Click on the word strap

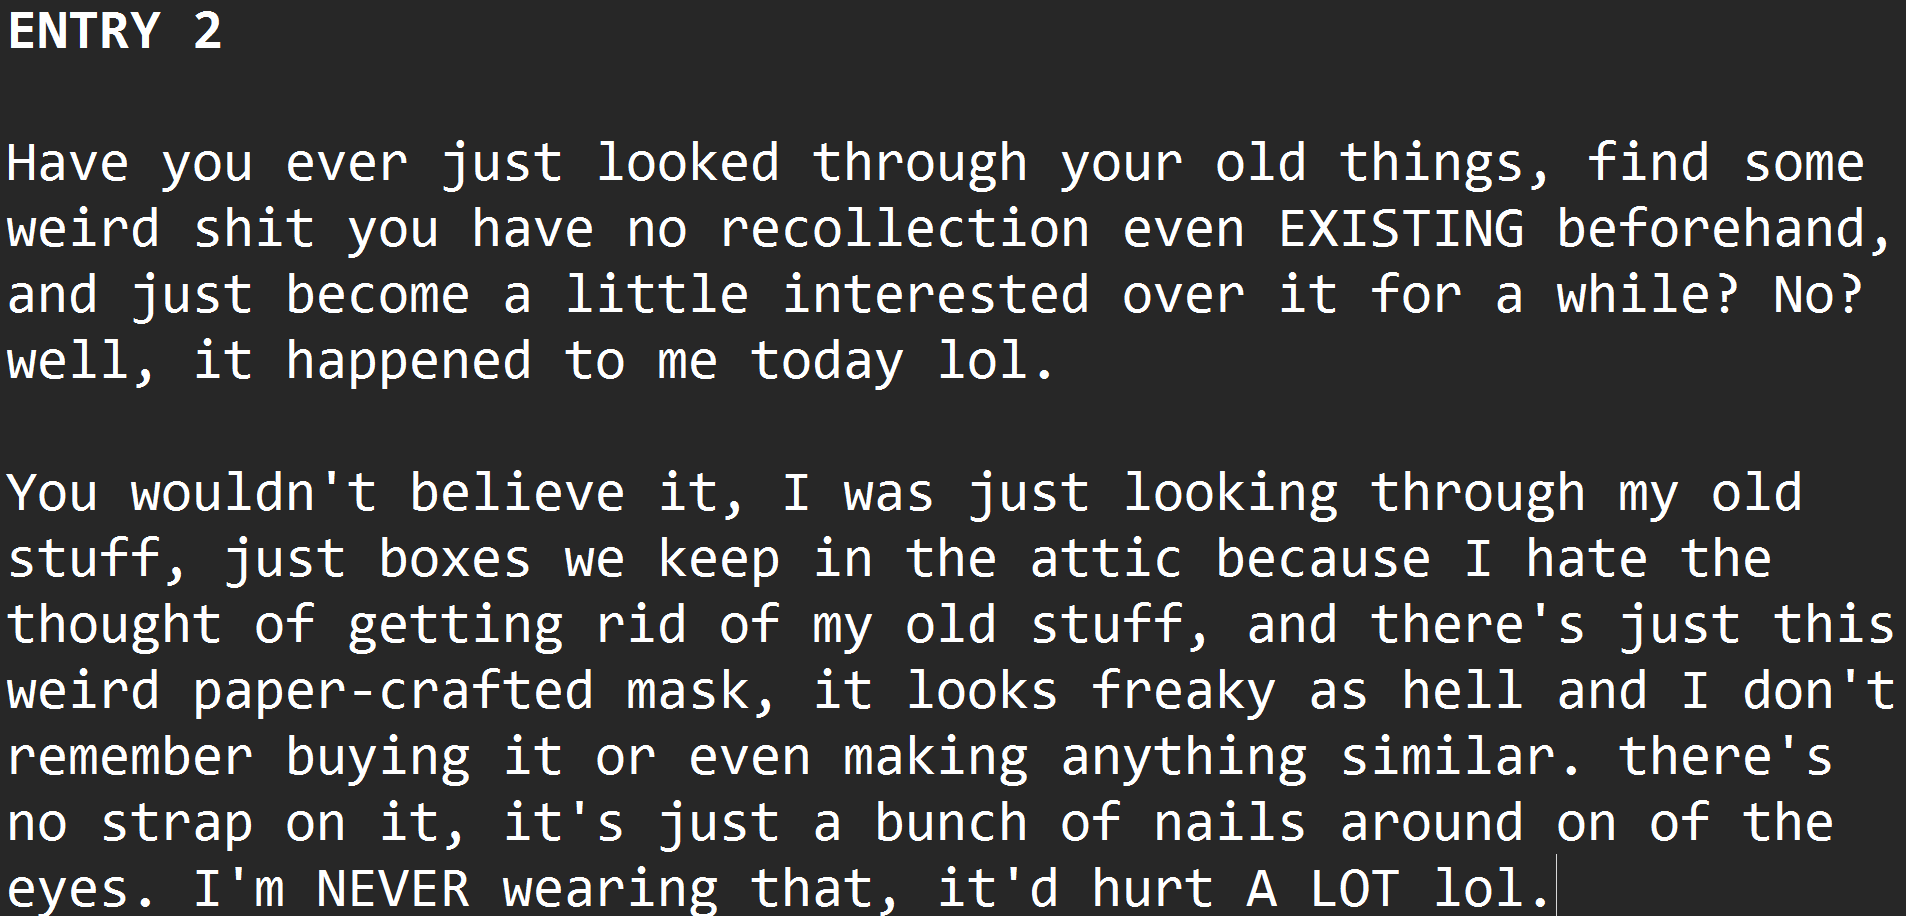pyautogui.click(x=176, y=823)
